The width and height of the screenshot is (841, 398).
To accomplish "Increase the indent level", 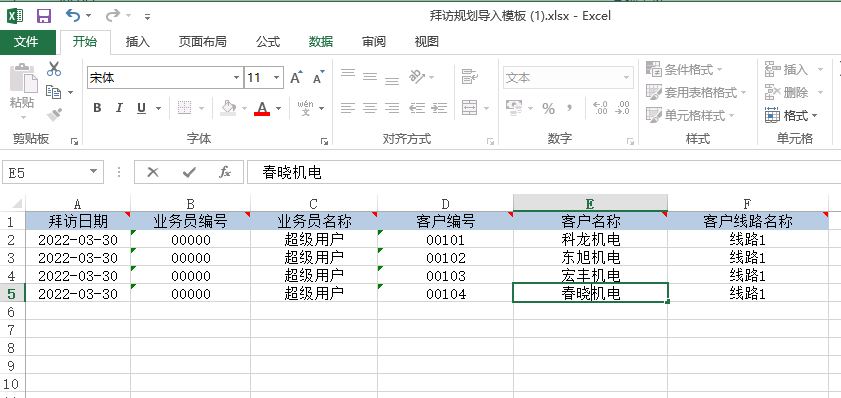I will [439, 108].
